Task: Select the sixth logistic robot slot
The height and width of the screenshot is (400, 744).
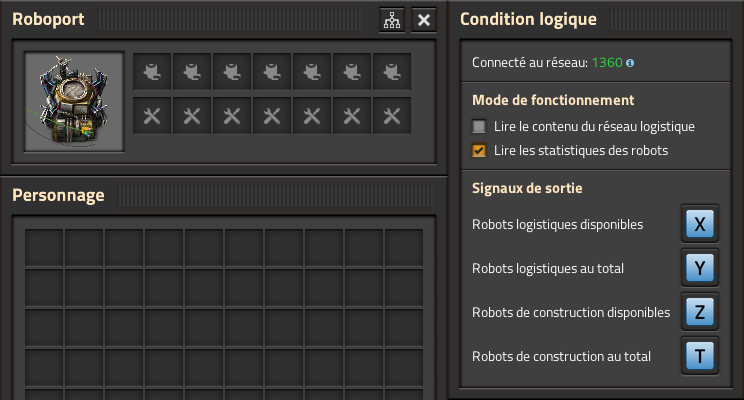Action: [352, 72]
